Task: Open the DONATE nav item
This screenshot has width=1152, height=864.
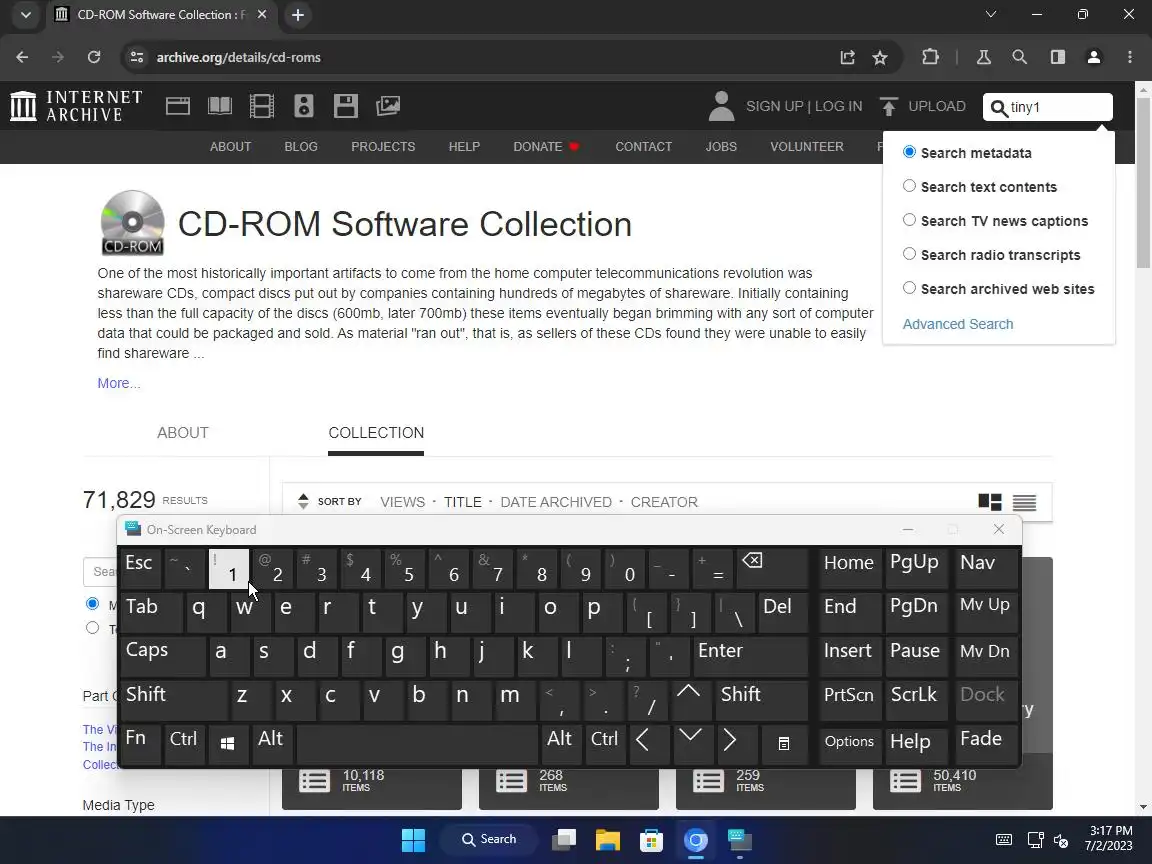Action: point(547,147)
